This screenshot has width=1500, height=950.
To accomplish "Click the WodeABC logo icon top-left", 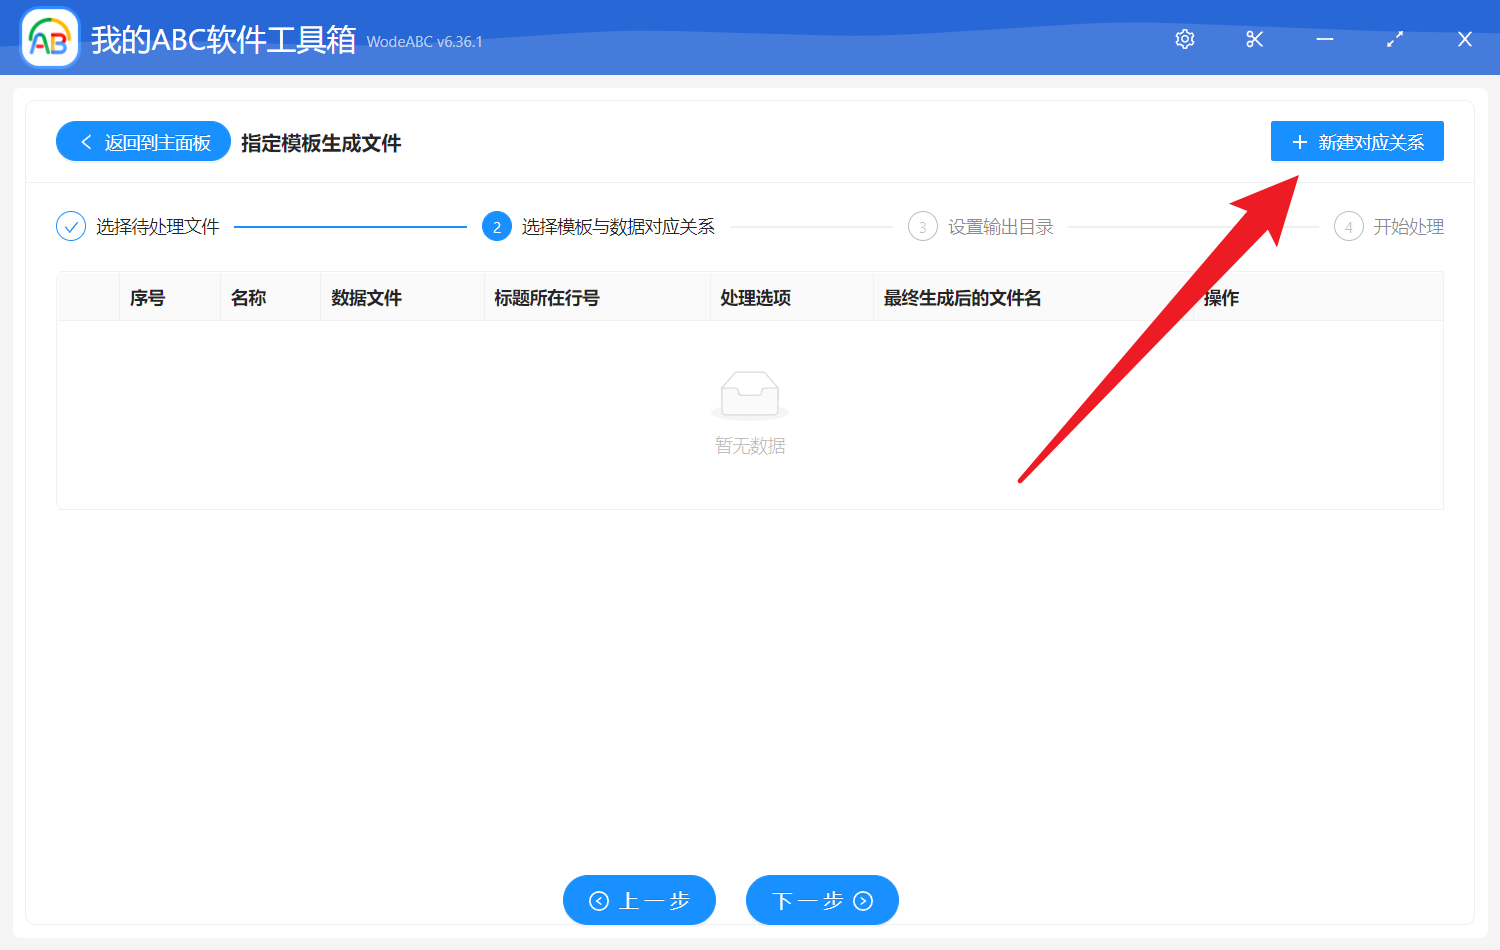I will [49, 37].
